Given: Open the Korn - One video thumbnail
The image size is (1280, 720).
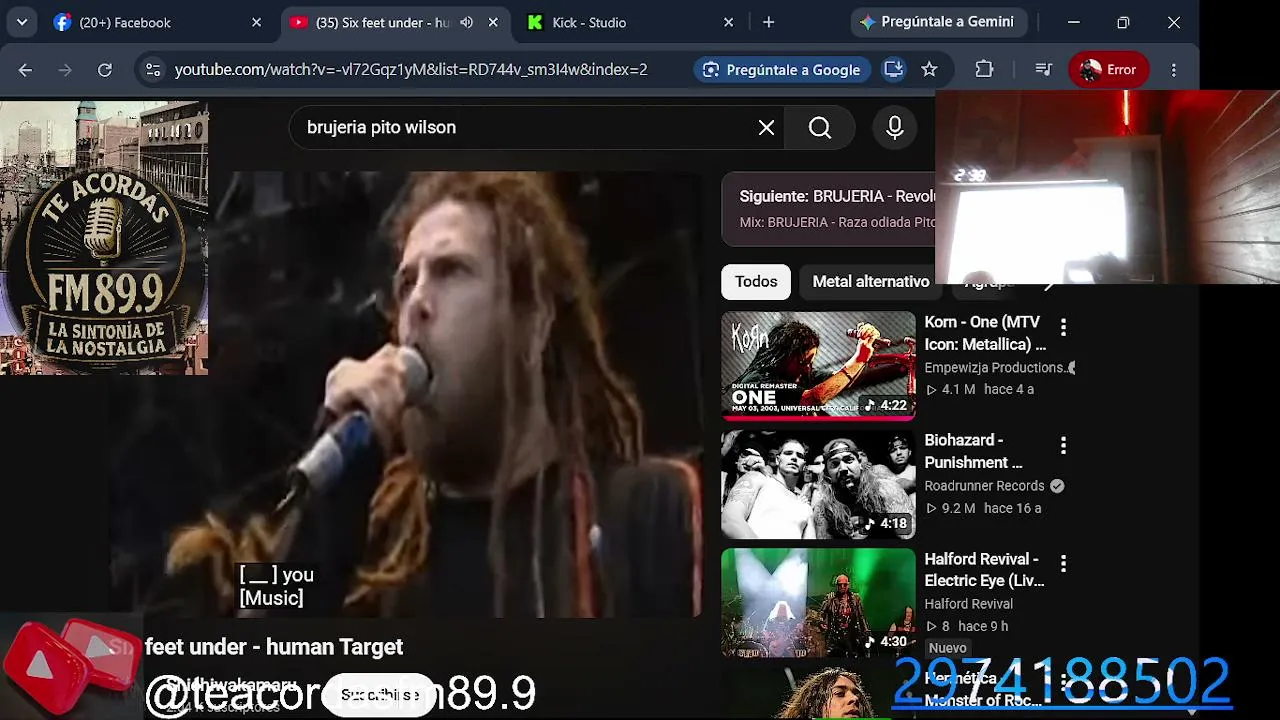Looking at the screenshot, I should coord(818,365).
